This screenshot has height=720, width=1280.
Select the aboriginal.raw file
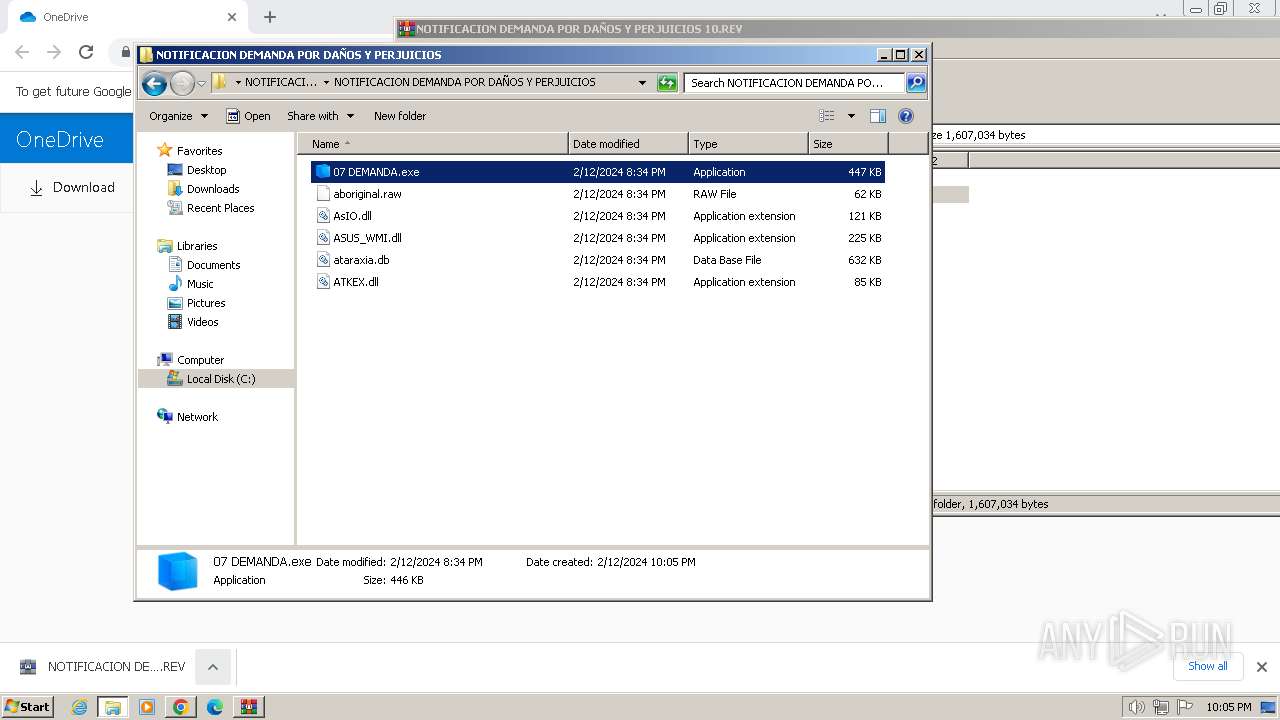[598, 194]
